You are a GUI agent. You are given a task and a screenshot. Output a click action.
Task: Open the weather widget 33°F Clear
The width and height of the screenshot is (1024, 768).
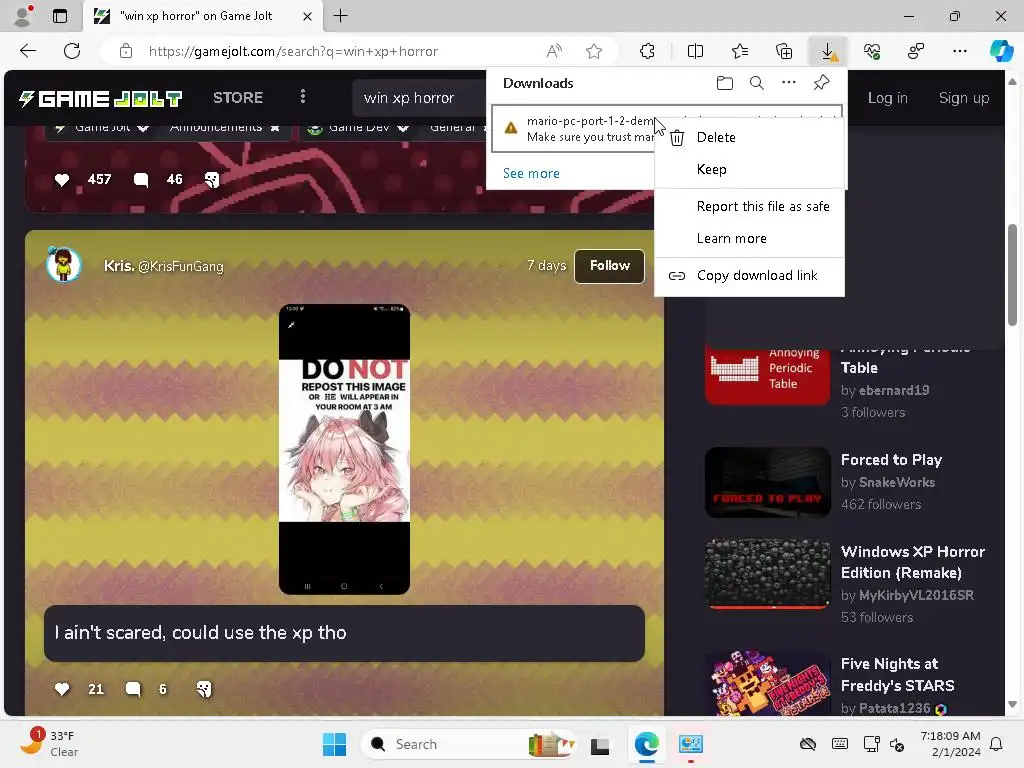click(48, 743)
